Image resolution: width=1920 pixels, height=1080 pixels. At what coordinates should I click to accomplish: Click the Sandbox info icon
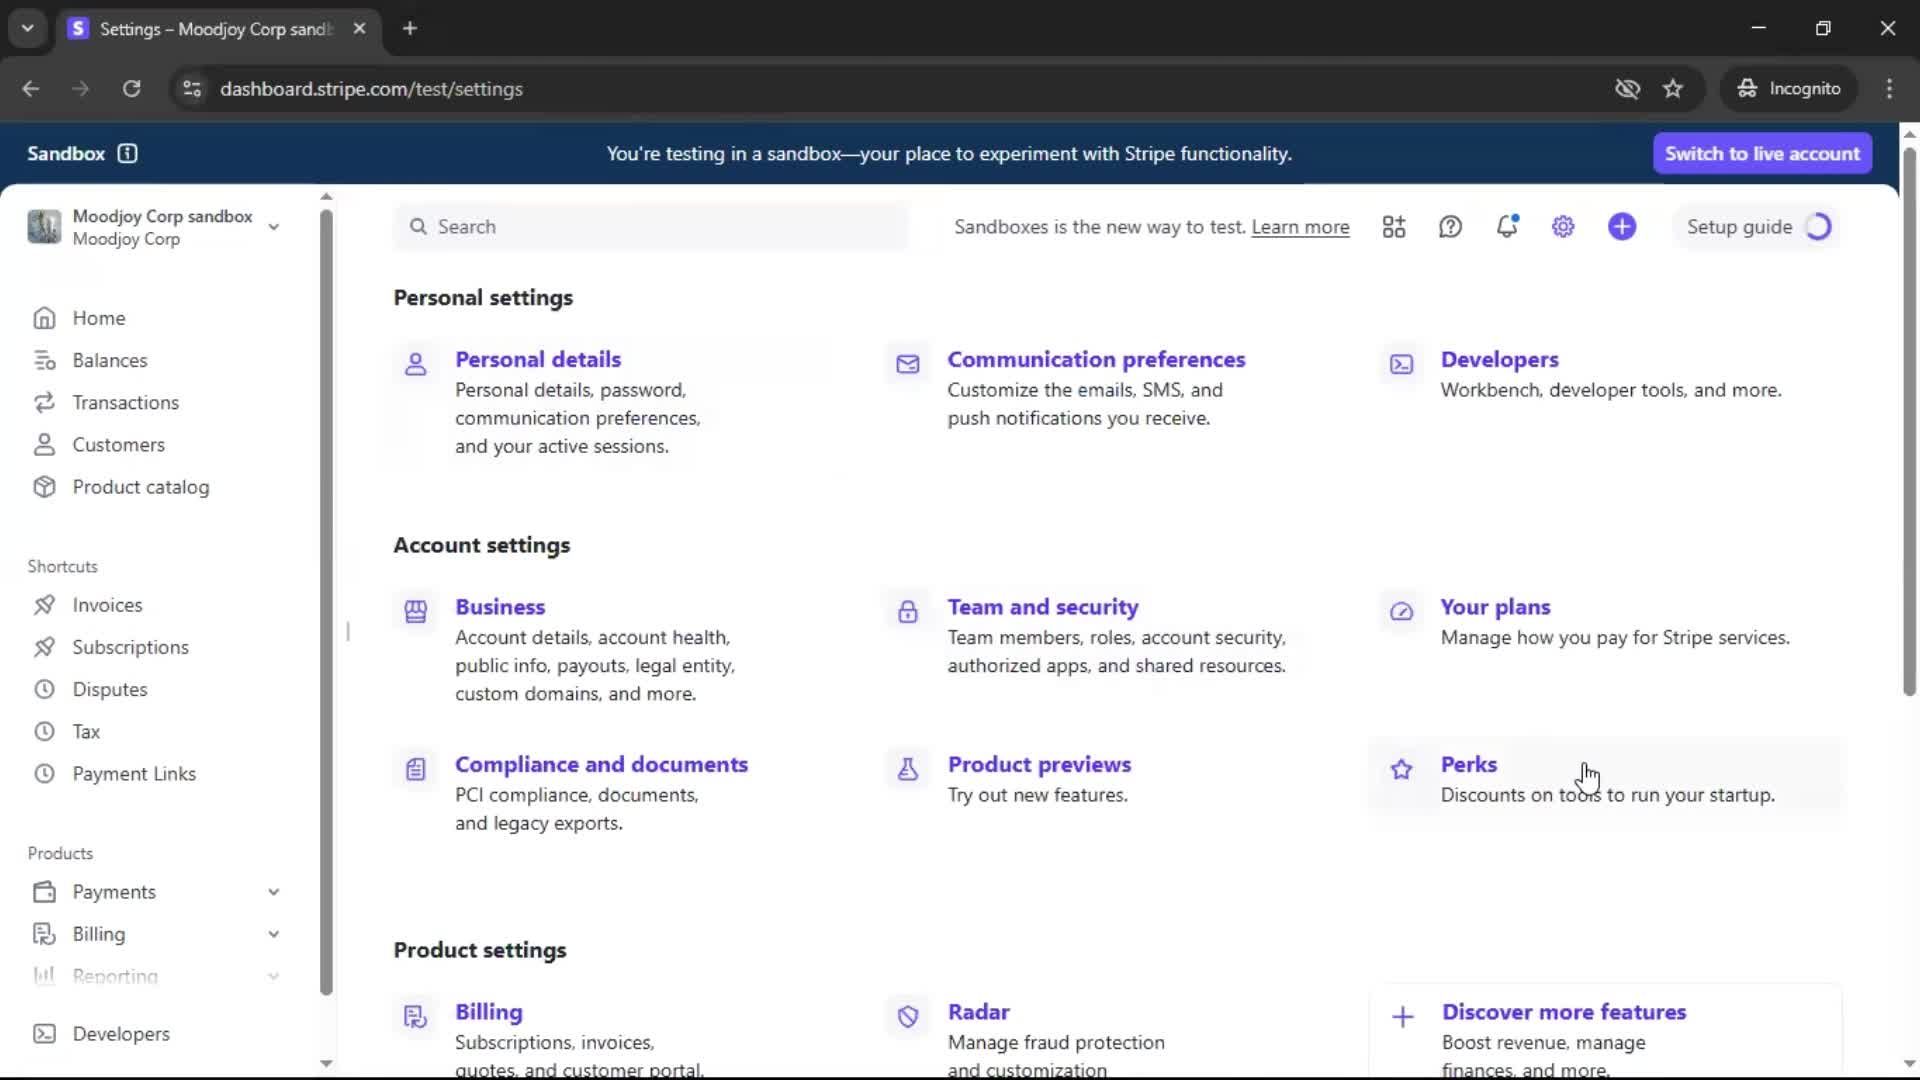point(127,153)
